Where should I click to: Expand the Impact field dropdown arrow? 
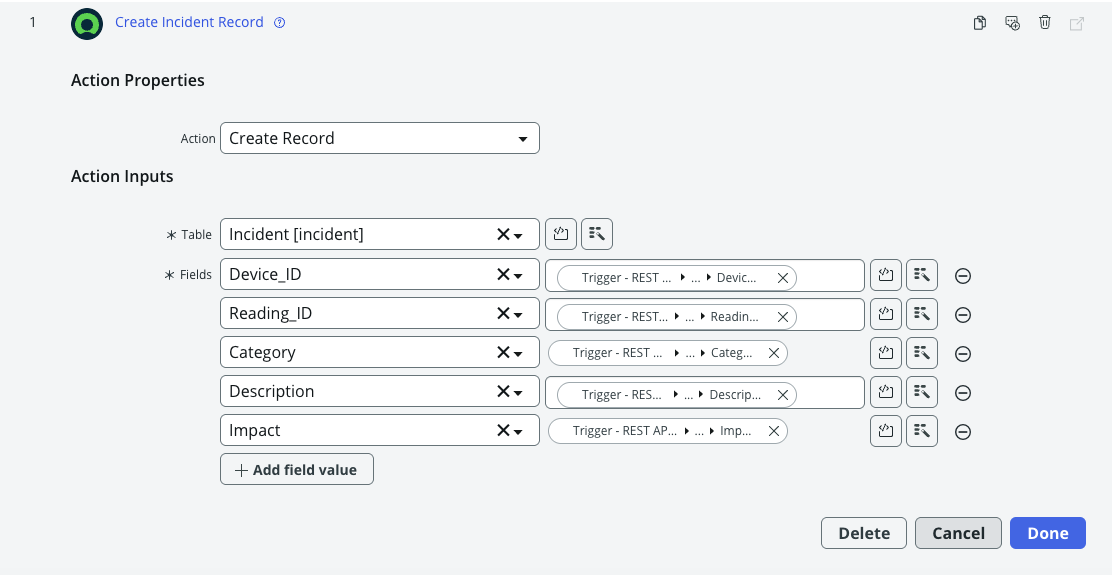point(518,432)
